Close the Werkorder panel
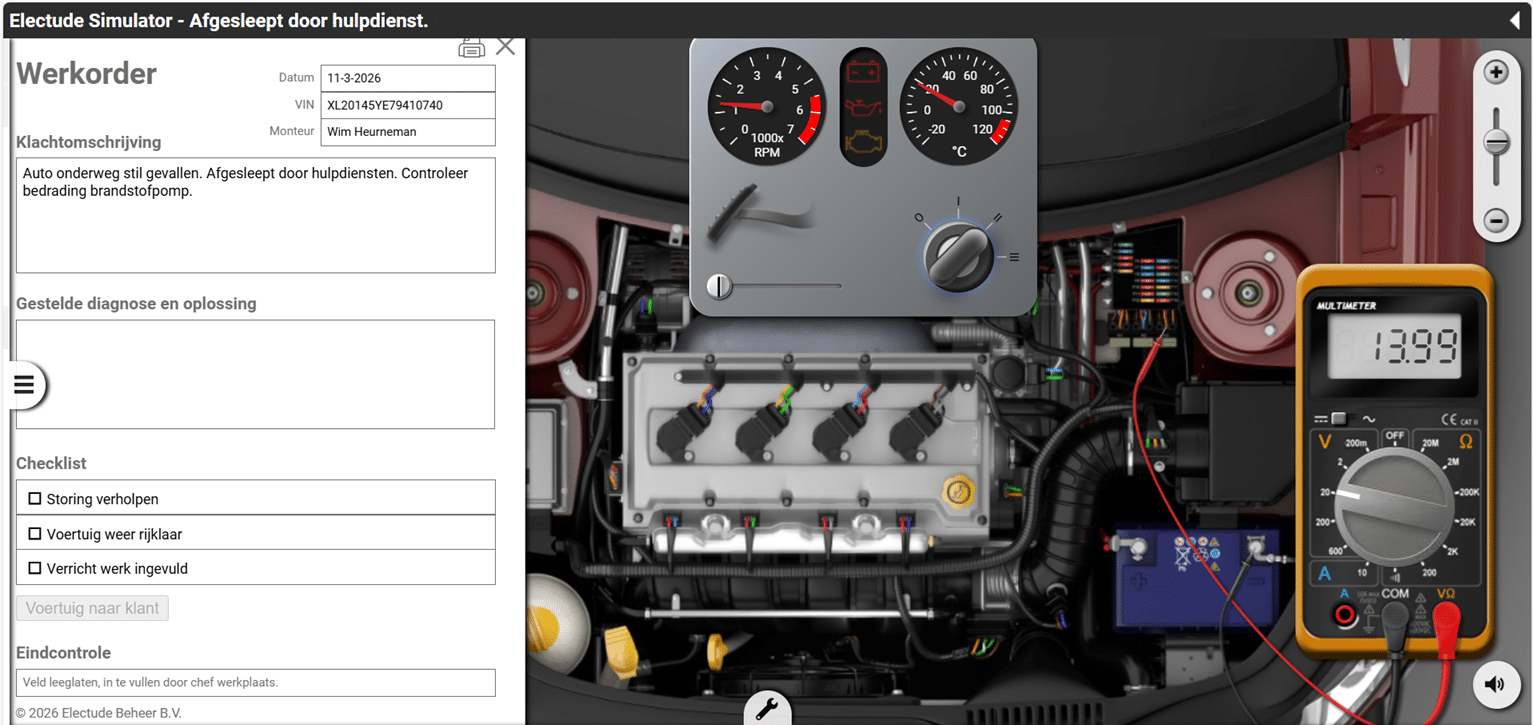The height and width of the screenshot is (725, 1533). [506, 46]
